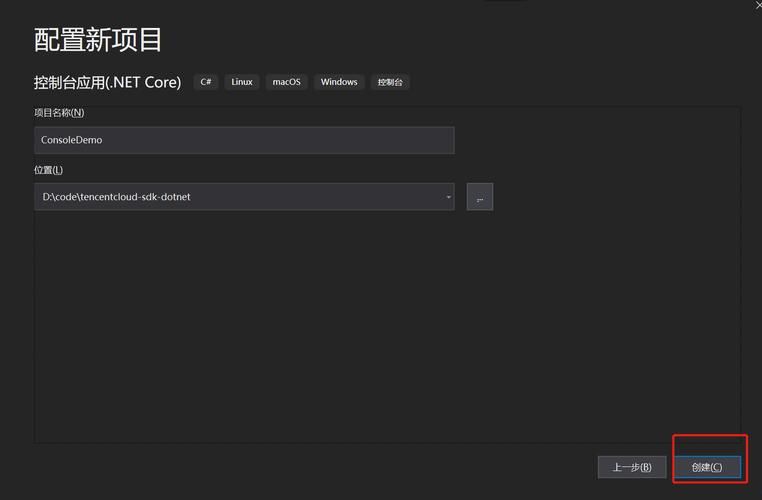Click the C# language tag

coord(206,82)
